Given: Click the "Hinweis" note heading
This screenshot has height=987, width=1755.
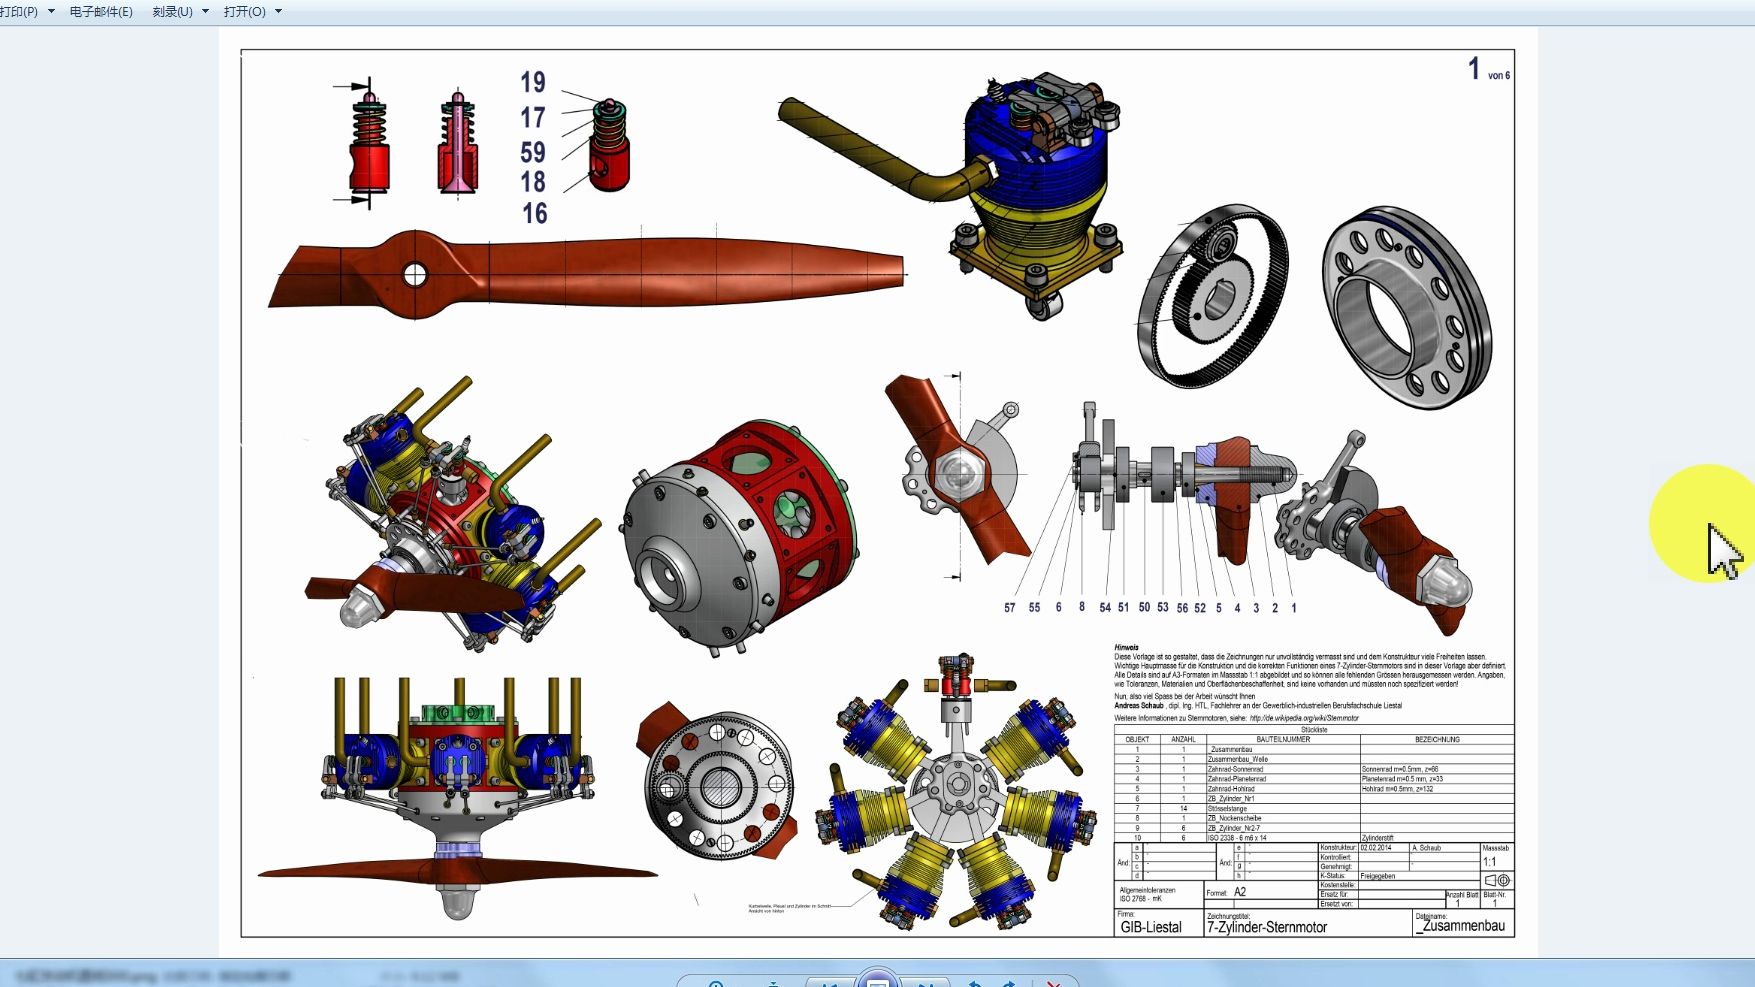Looking at the screenshot, I should point(1126,648).
